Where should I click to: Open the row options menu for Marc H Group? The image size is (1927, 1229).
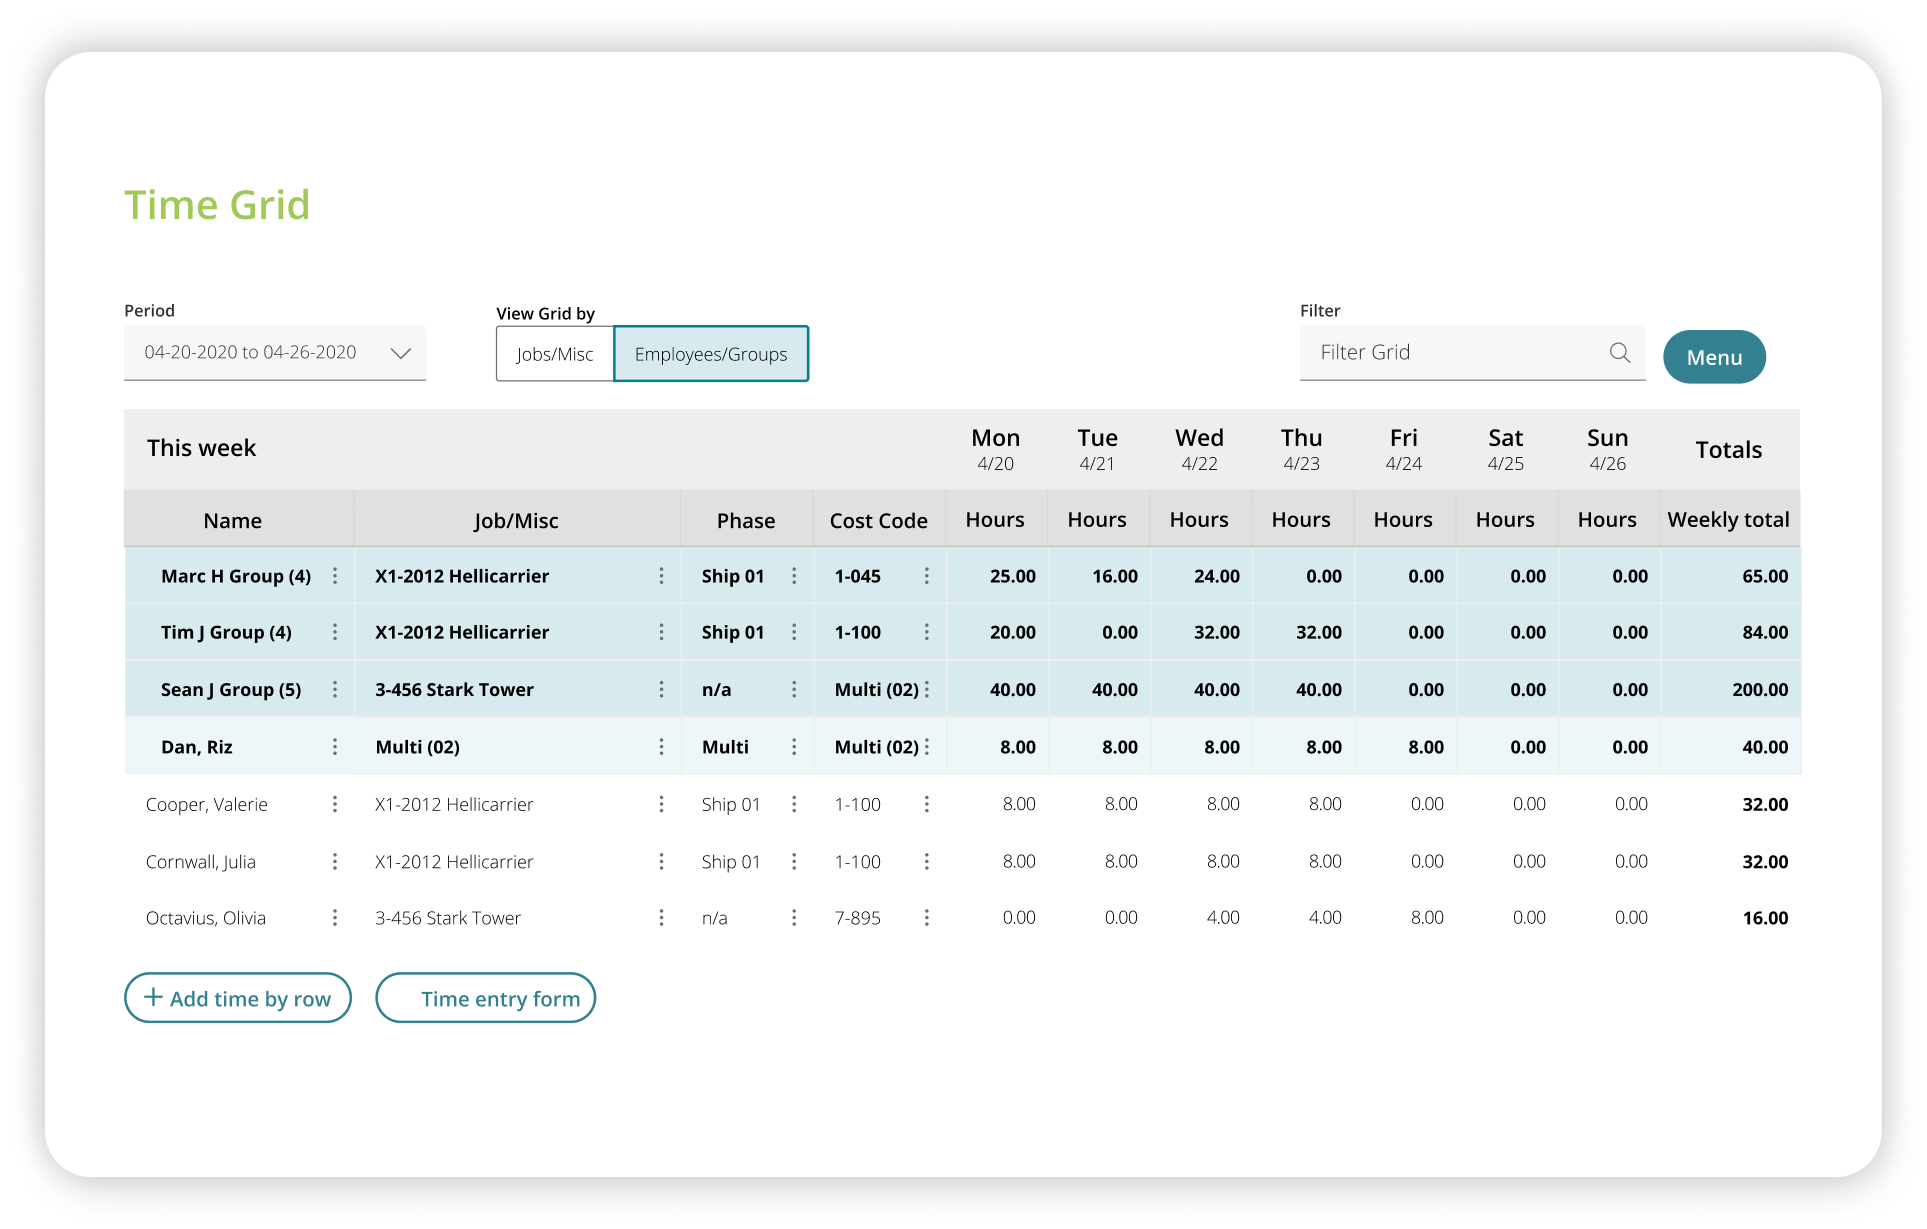point(336,576)
